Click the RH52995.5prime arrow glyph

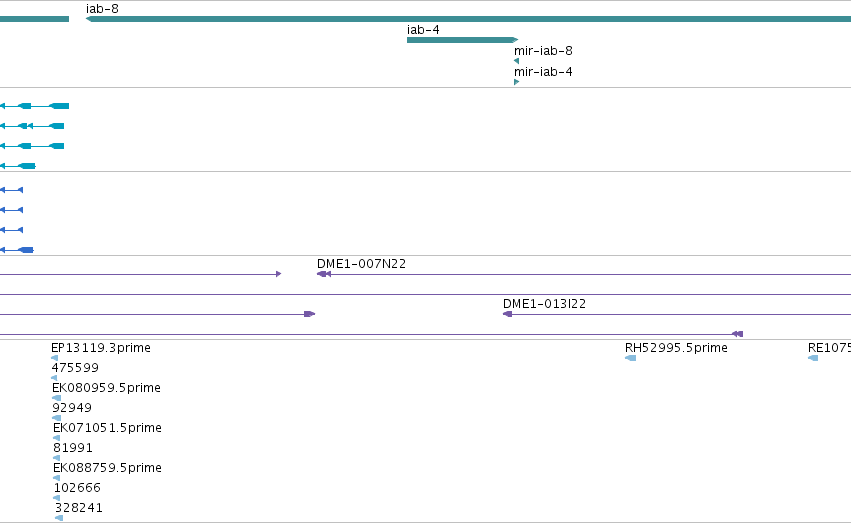(x=631, y=358)
